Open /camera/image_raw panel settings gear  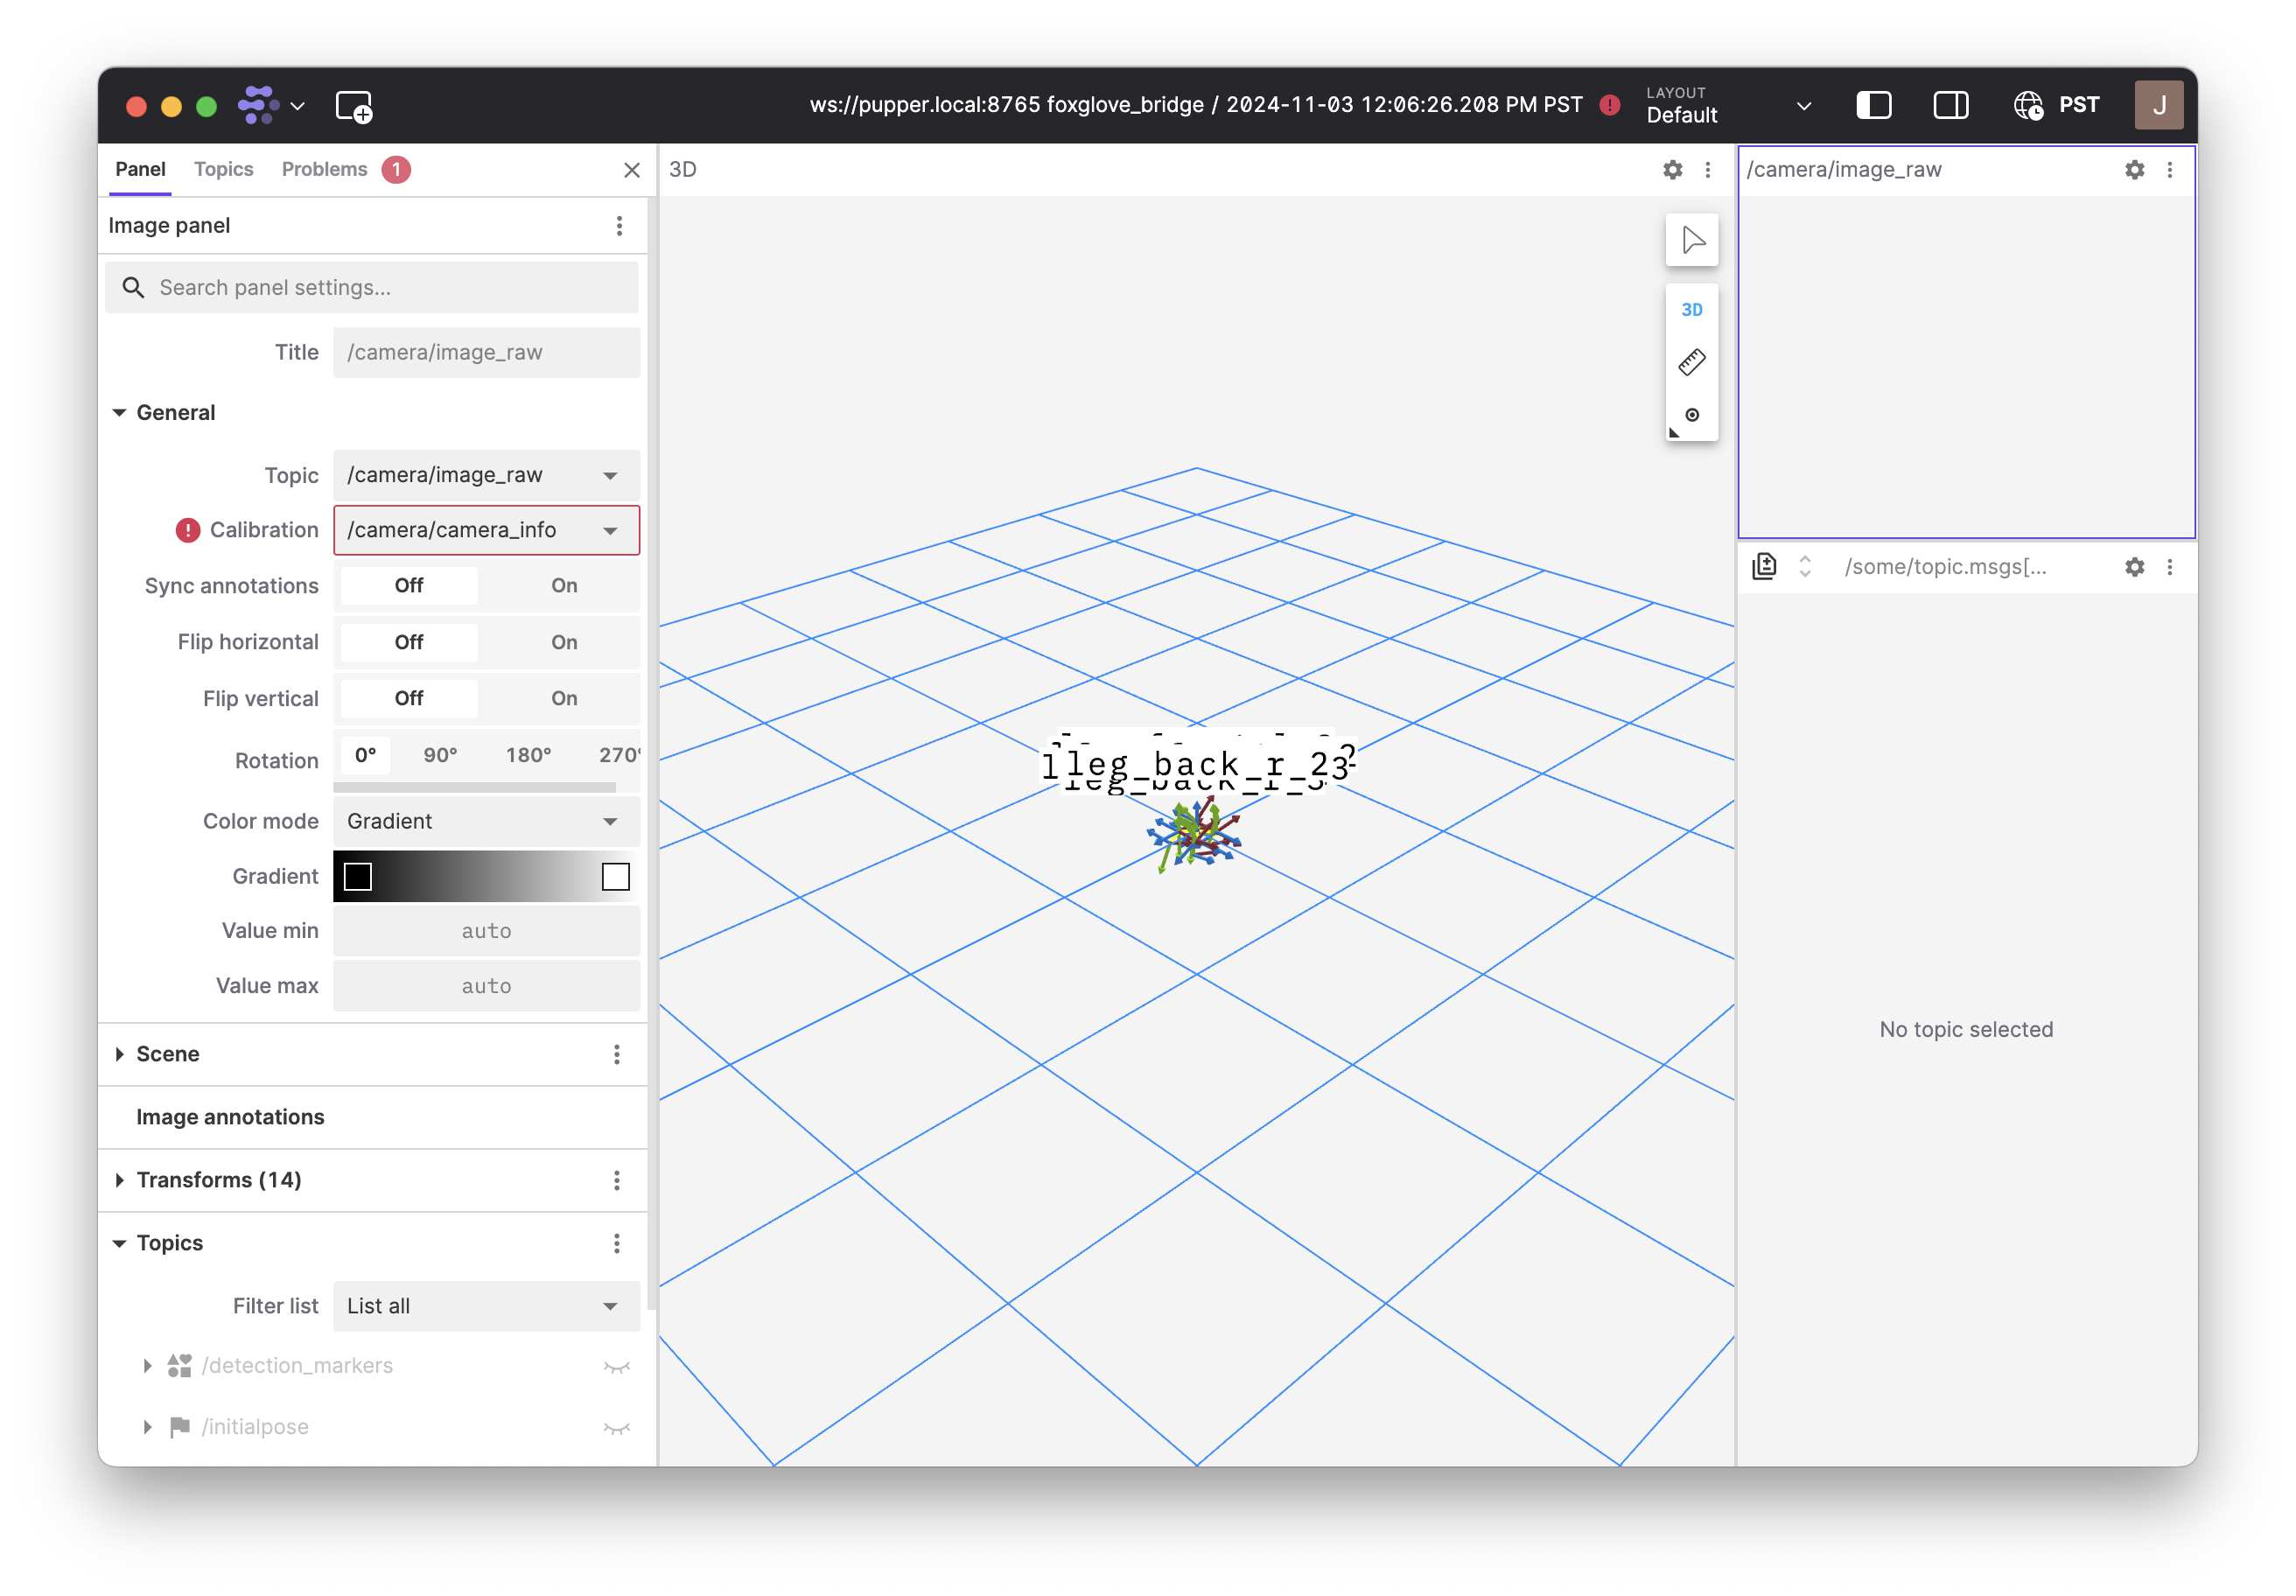pyautogui.click(x=2134, y=170)
